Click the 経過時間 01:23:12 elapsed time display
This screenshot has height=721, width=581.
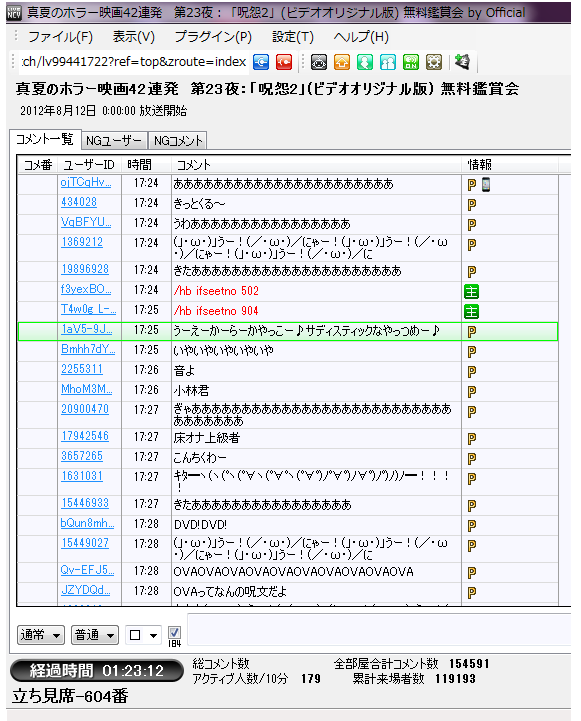(97, 671)
